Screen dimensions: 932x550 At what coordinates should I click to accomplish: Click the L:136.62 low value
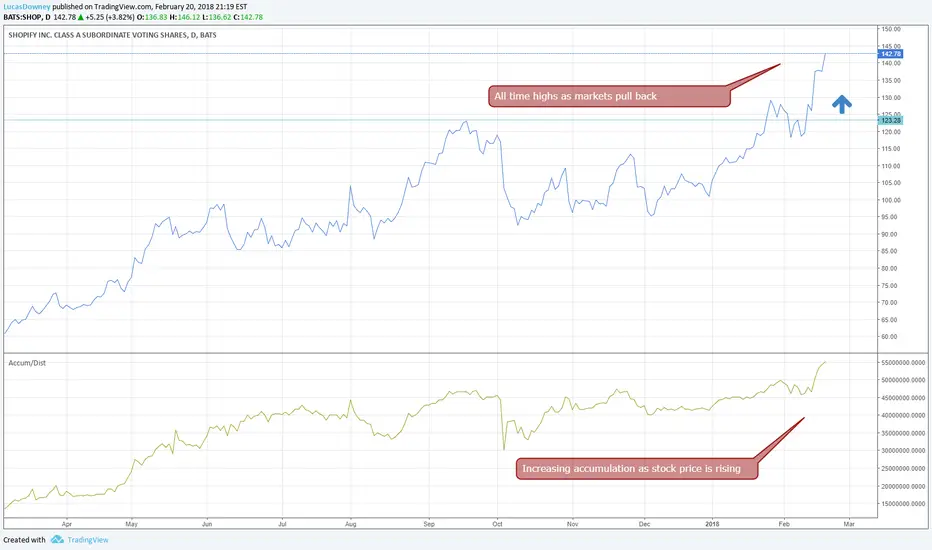[x=217, y=17]
